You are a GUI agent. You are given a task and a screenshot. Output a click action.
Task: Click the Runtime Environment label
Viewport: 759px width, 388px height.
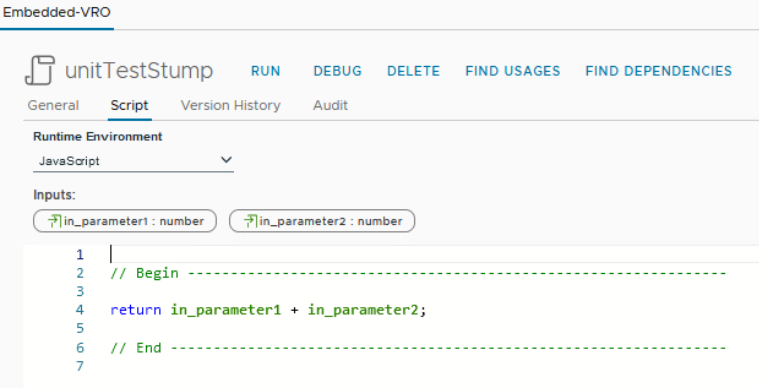[98, 136]
